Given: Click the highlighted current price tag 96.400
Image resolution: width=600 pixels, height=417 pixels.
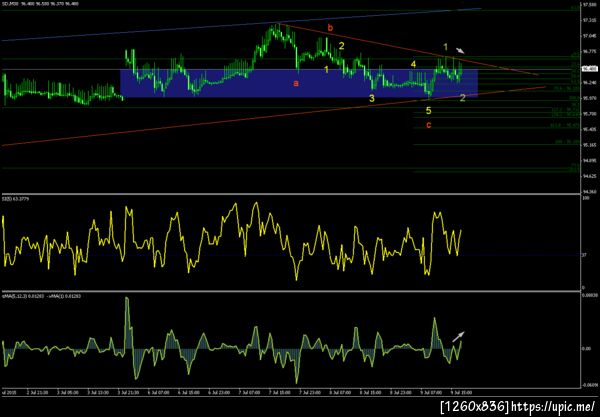Looking at the screenshot, I should point(590,69).
